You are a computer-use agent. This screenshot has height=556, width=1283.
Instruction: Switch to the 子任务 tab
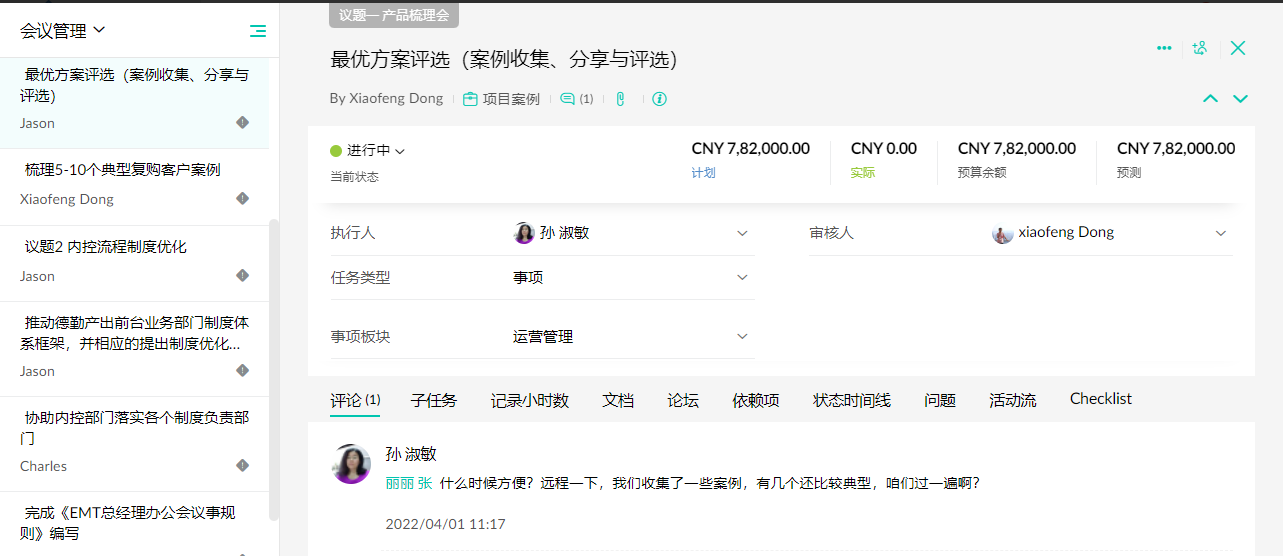(x=434, y=400)
